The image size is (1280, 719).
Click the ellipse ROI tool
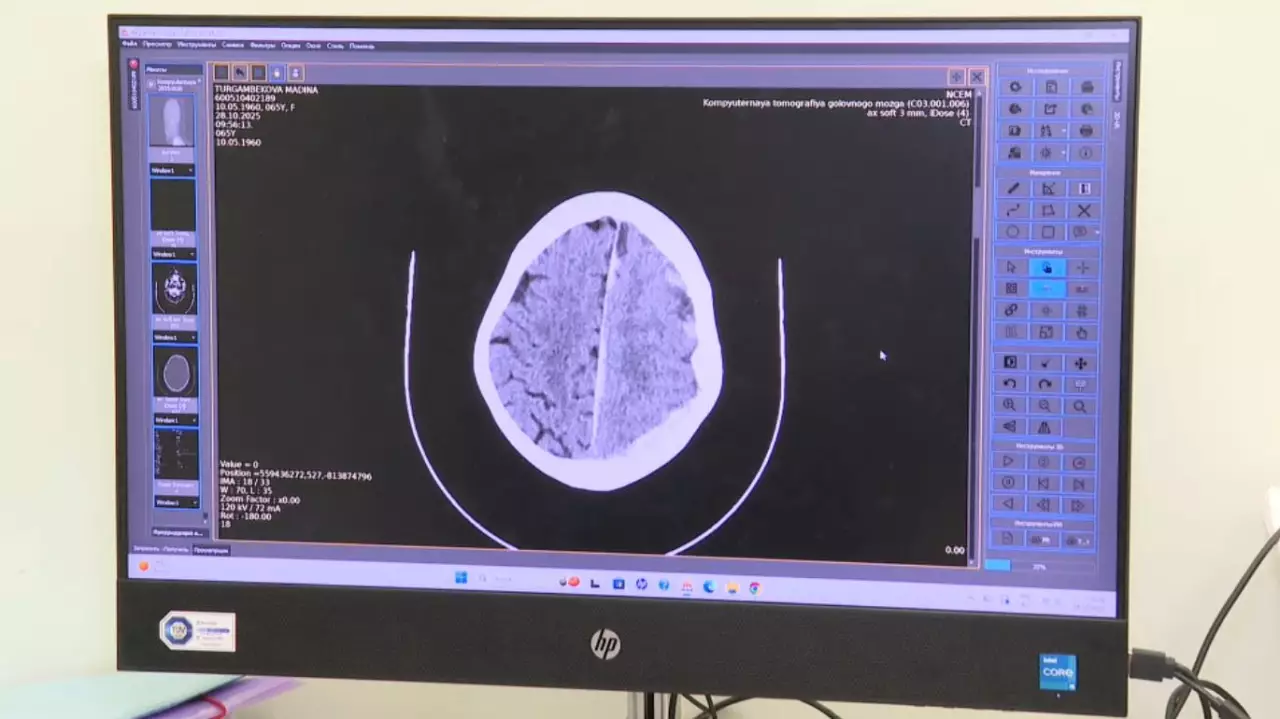[1013, 232]
